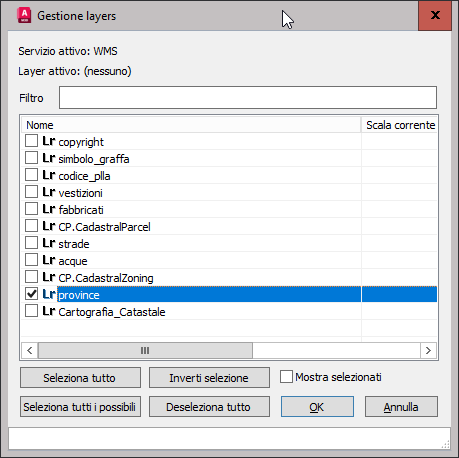Image resolution: width=459 pixels, height=458 pixels.
Task: Click into the Filtro text field
Action: point(248,98)
